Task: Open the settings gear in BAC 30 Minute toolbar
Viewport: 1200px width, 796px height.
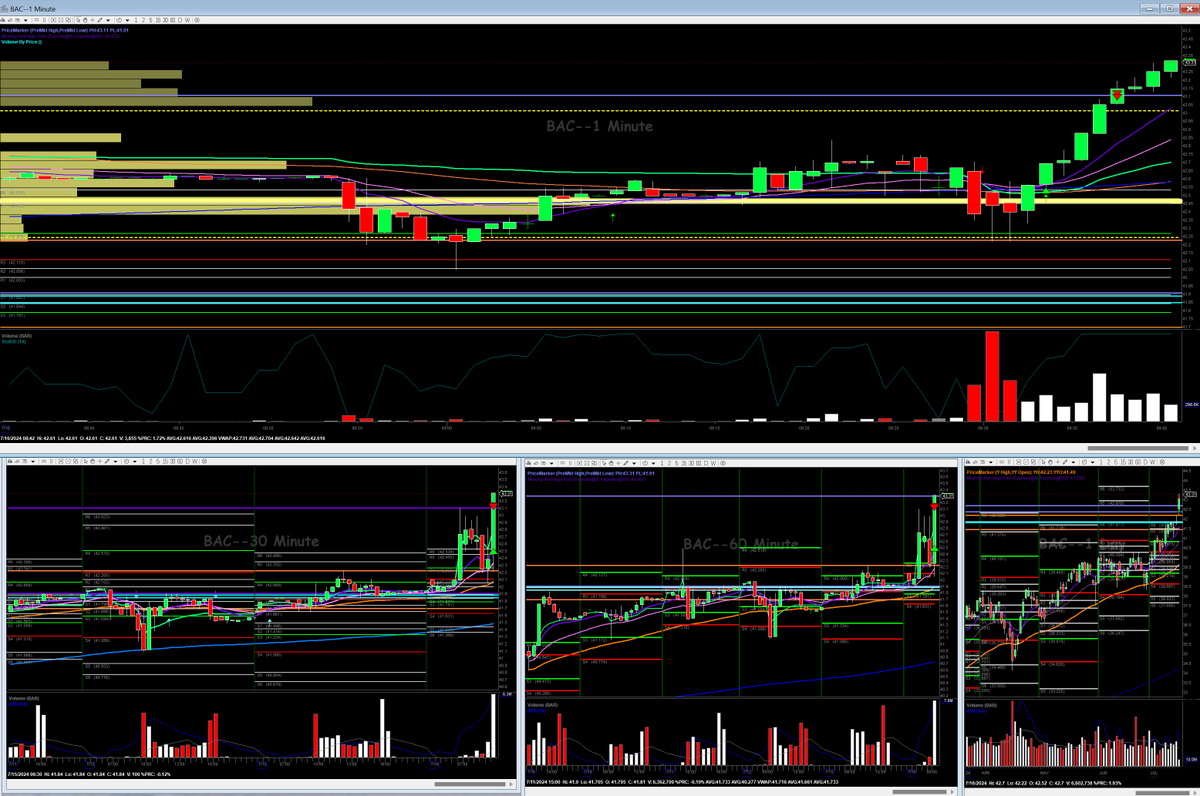Action: click(204, 461)
